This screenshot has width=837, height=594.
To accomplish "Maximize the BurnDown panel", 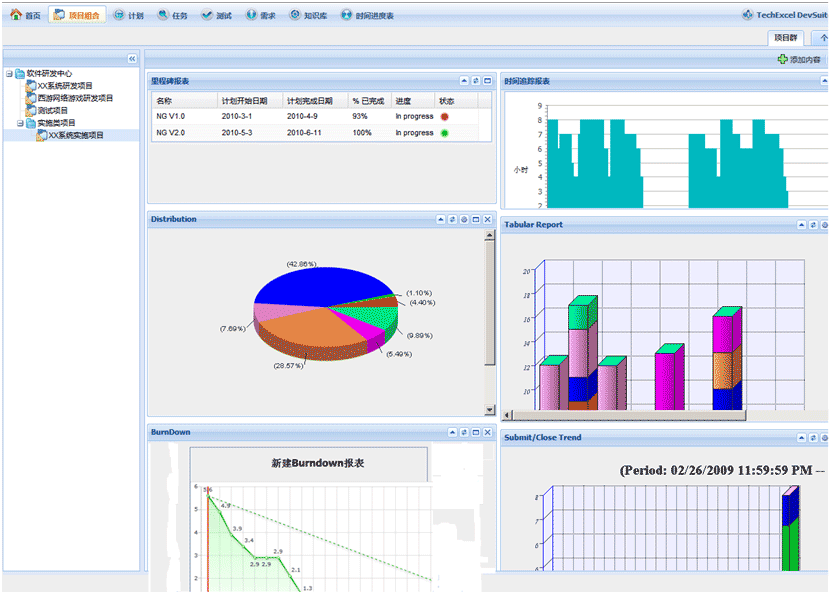I will coord(476,432).
